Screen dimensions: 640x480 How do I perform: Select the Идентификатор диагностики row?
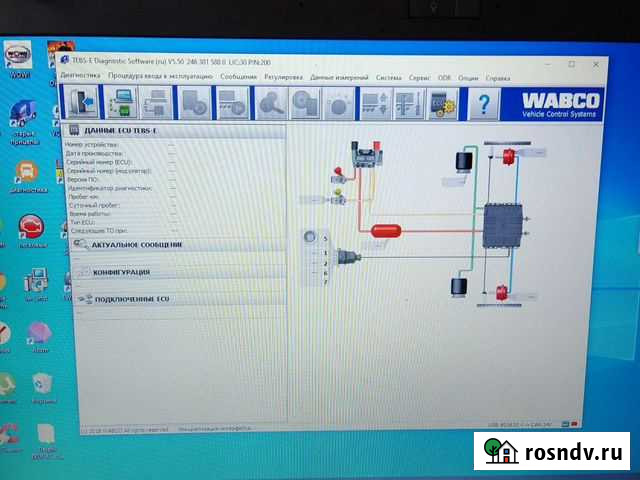124,188
